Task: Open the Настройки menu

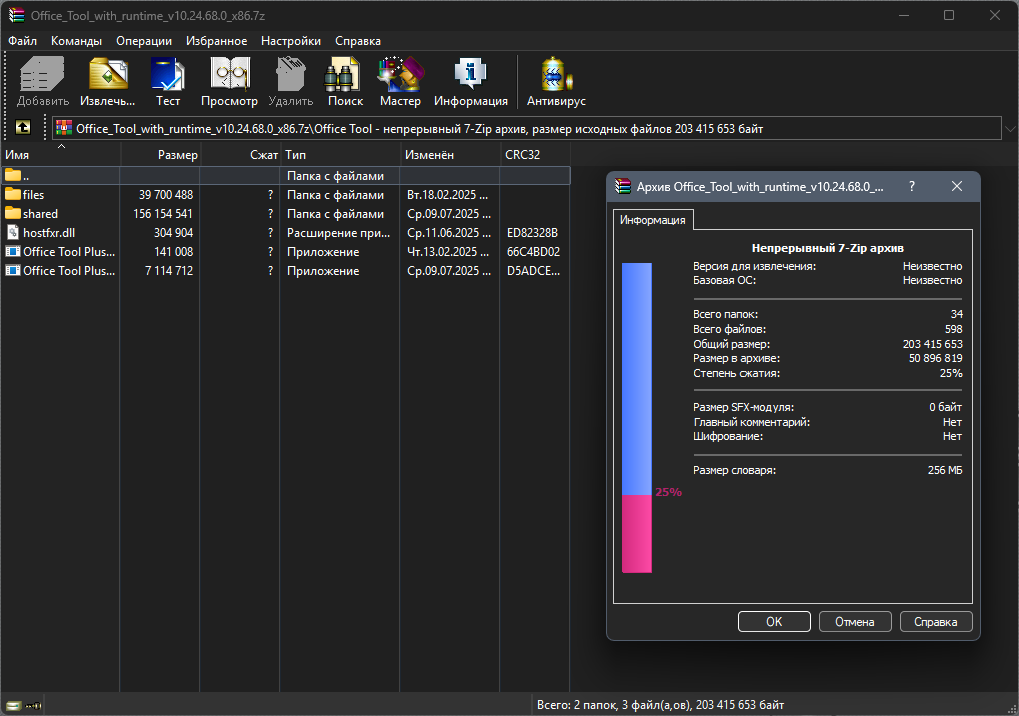Action: pyautogui.click(x=290, y=40)
